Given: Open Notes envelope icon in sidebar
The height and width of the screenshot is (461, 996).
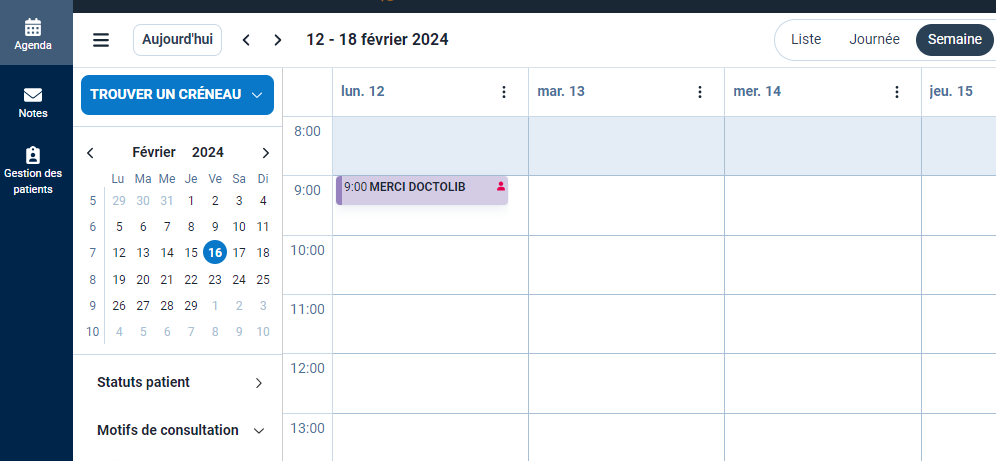Looking at the screenshot, I should (x=33, y=95).
